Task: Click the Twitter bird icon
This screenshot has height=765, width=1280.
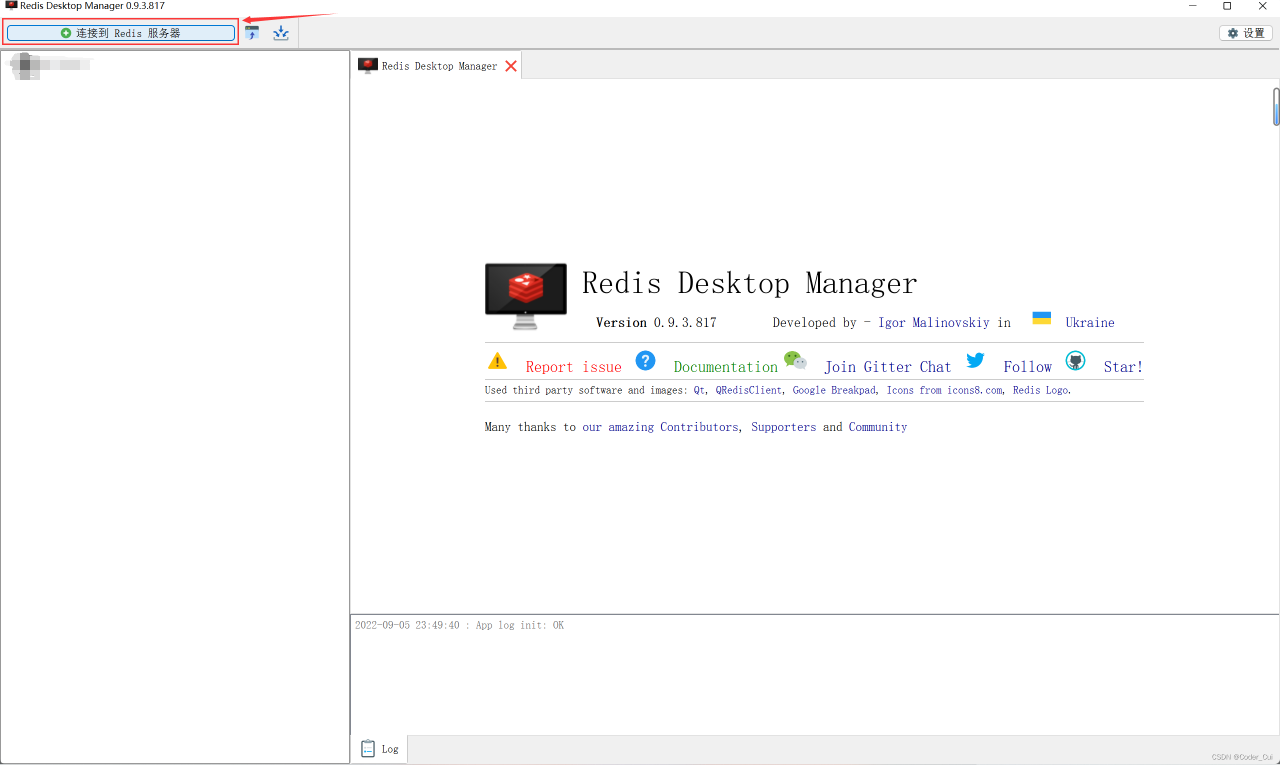Action: click(975, 361)
